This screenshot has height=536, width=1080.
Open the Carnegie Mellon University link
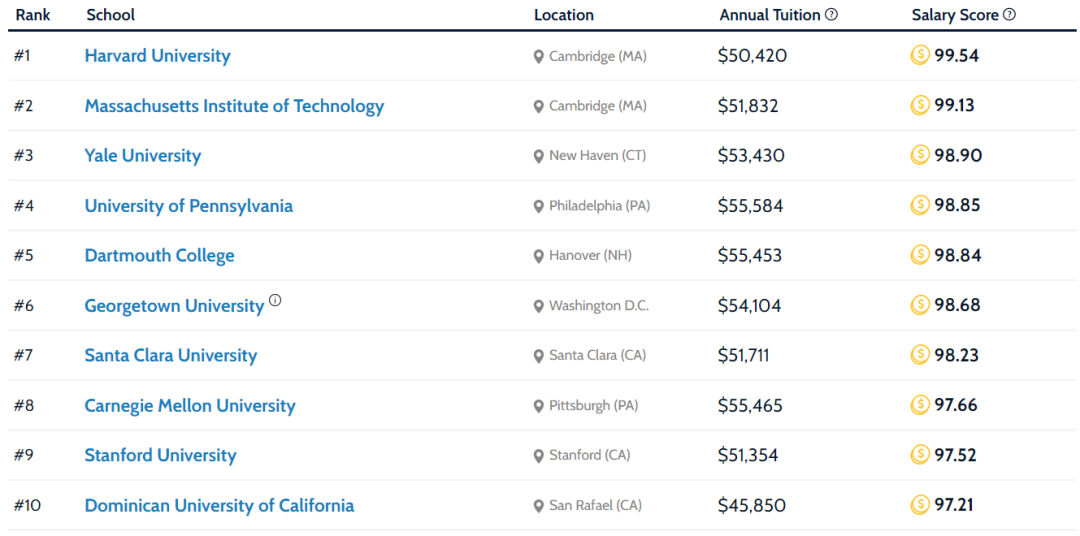pyautogui.click(x=190, y=406)
